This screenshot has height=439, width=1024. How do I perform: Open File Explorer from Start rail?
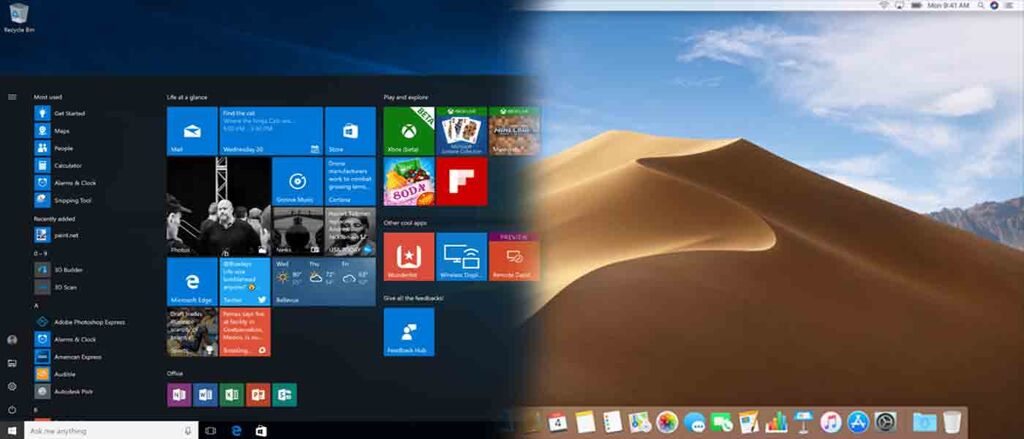(x=12, y=363)
